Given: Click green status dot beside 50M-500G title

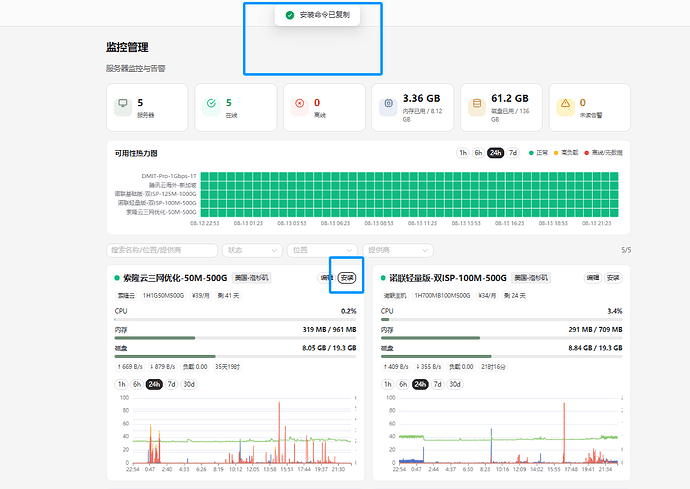Looking at the screenshot, I should point(117,278).
